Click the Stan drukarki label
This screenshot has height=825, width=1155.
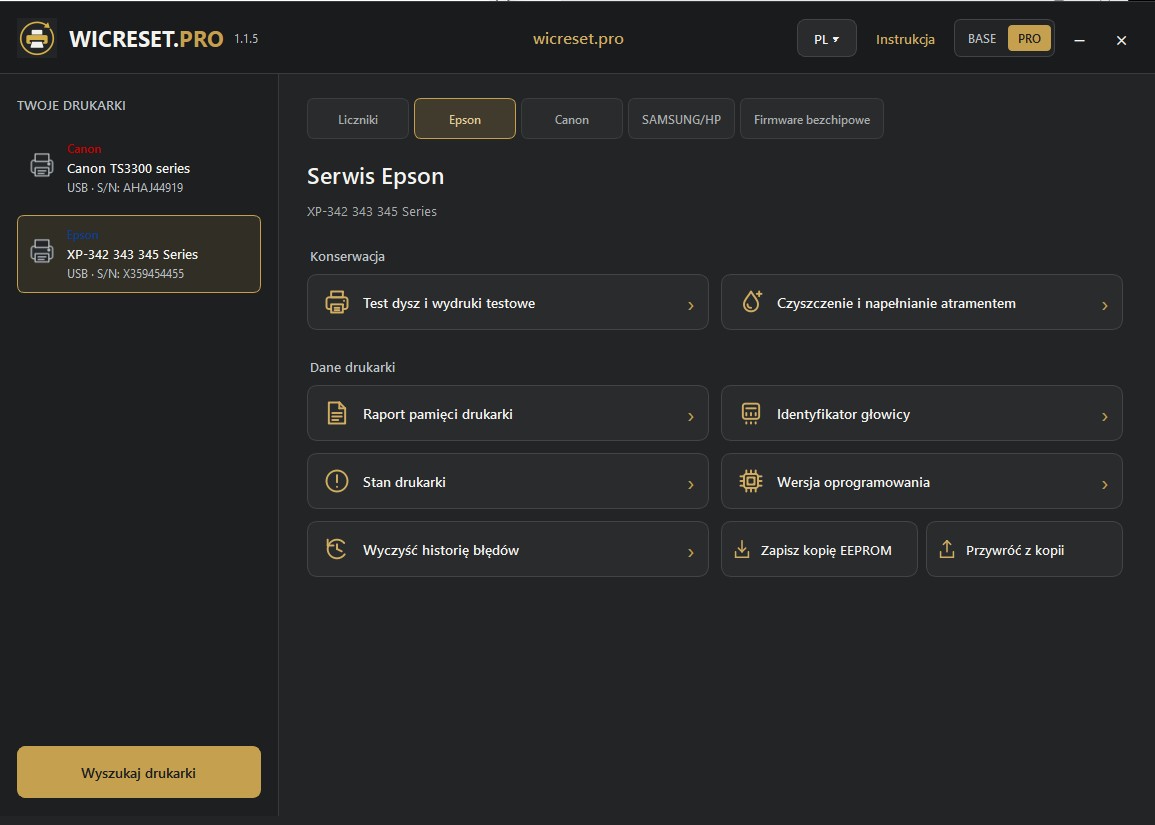[x=404, y=482]
